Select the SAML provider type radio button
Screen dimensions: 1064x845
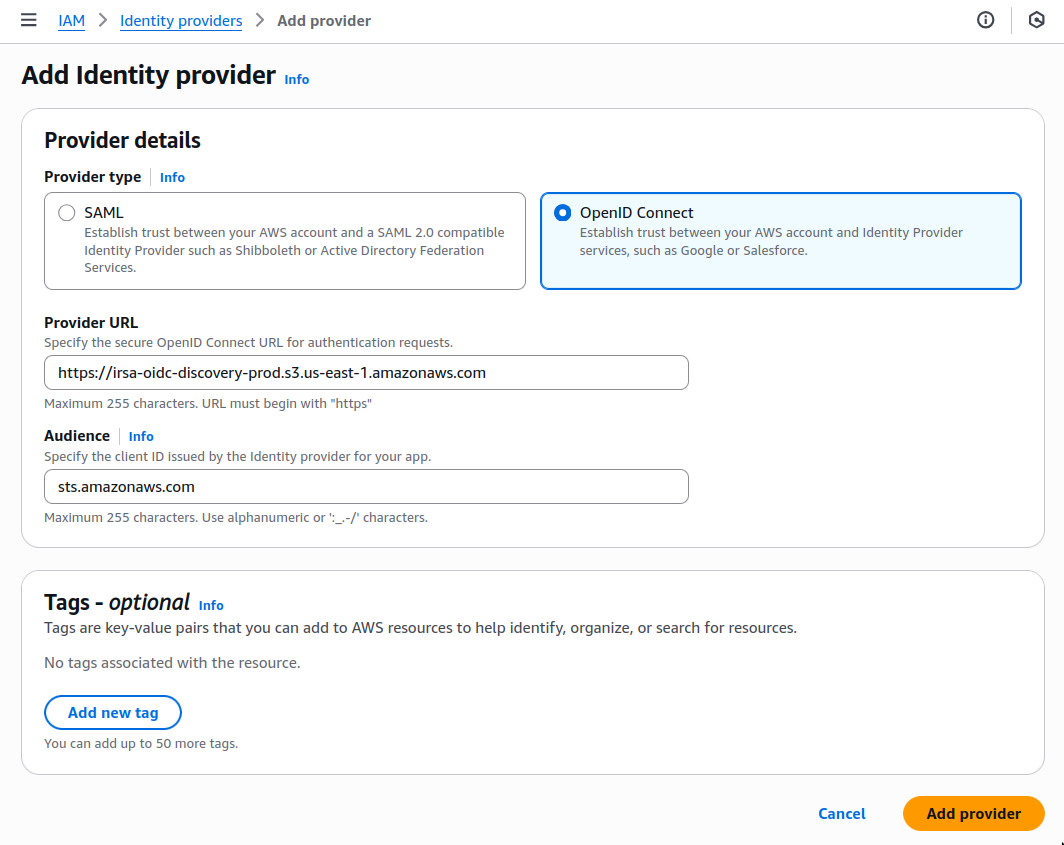point(66,212)
